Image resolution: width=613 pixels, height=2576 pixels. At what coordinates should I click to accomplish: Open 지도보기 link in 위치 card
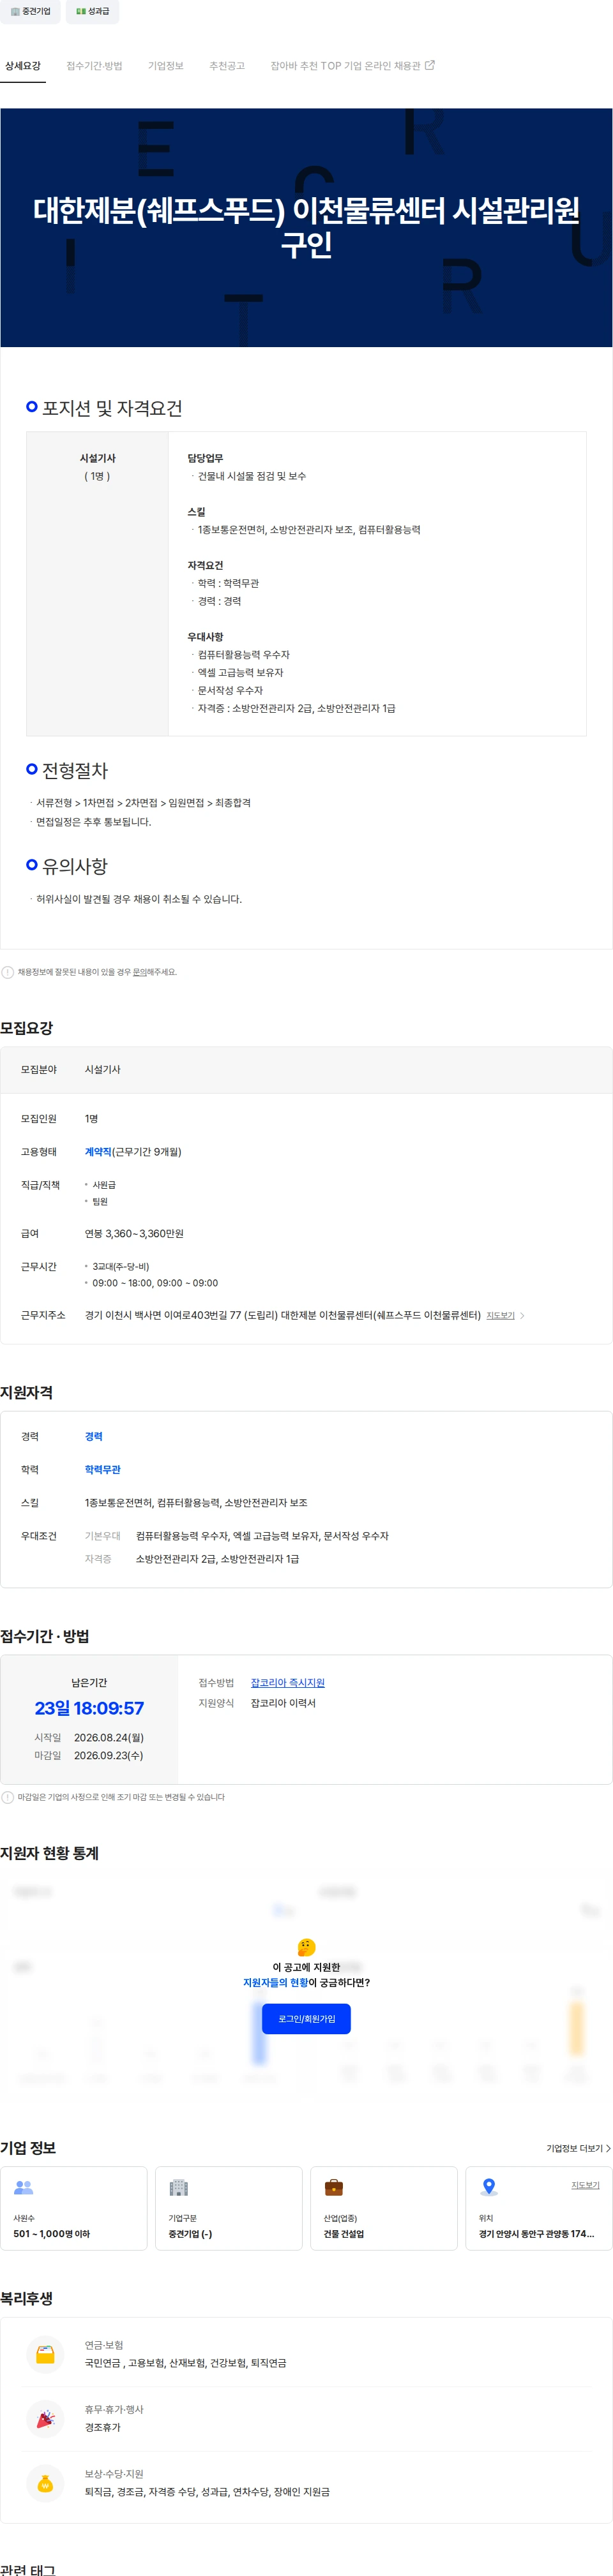point(585,2185)
